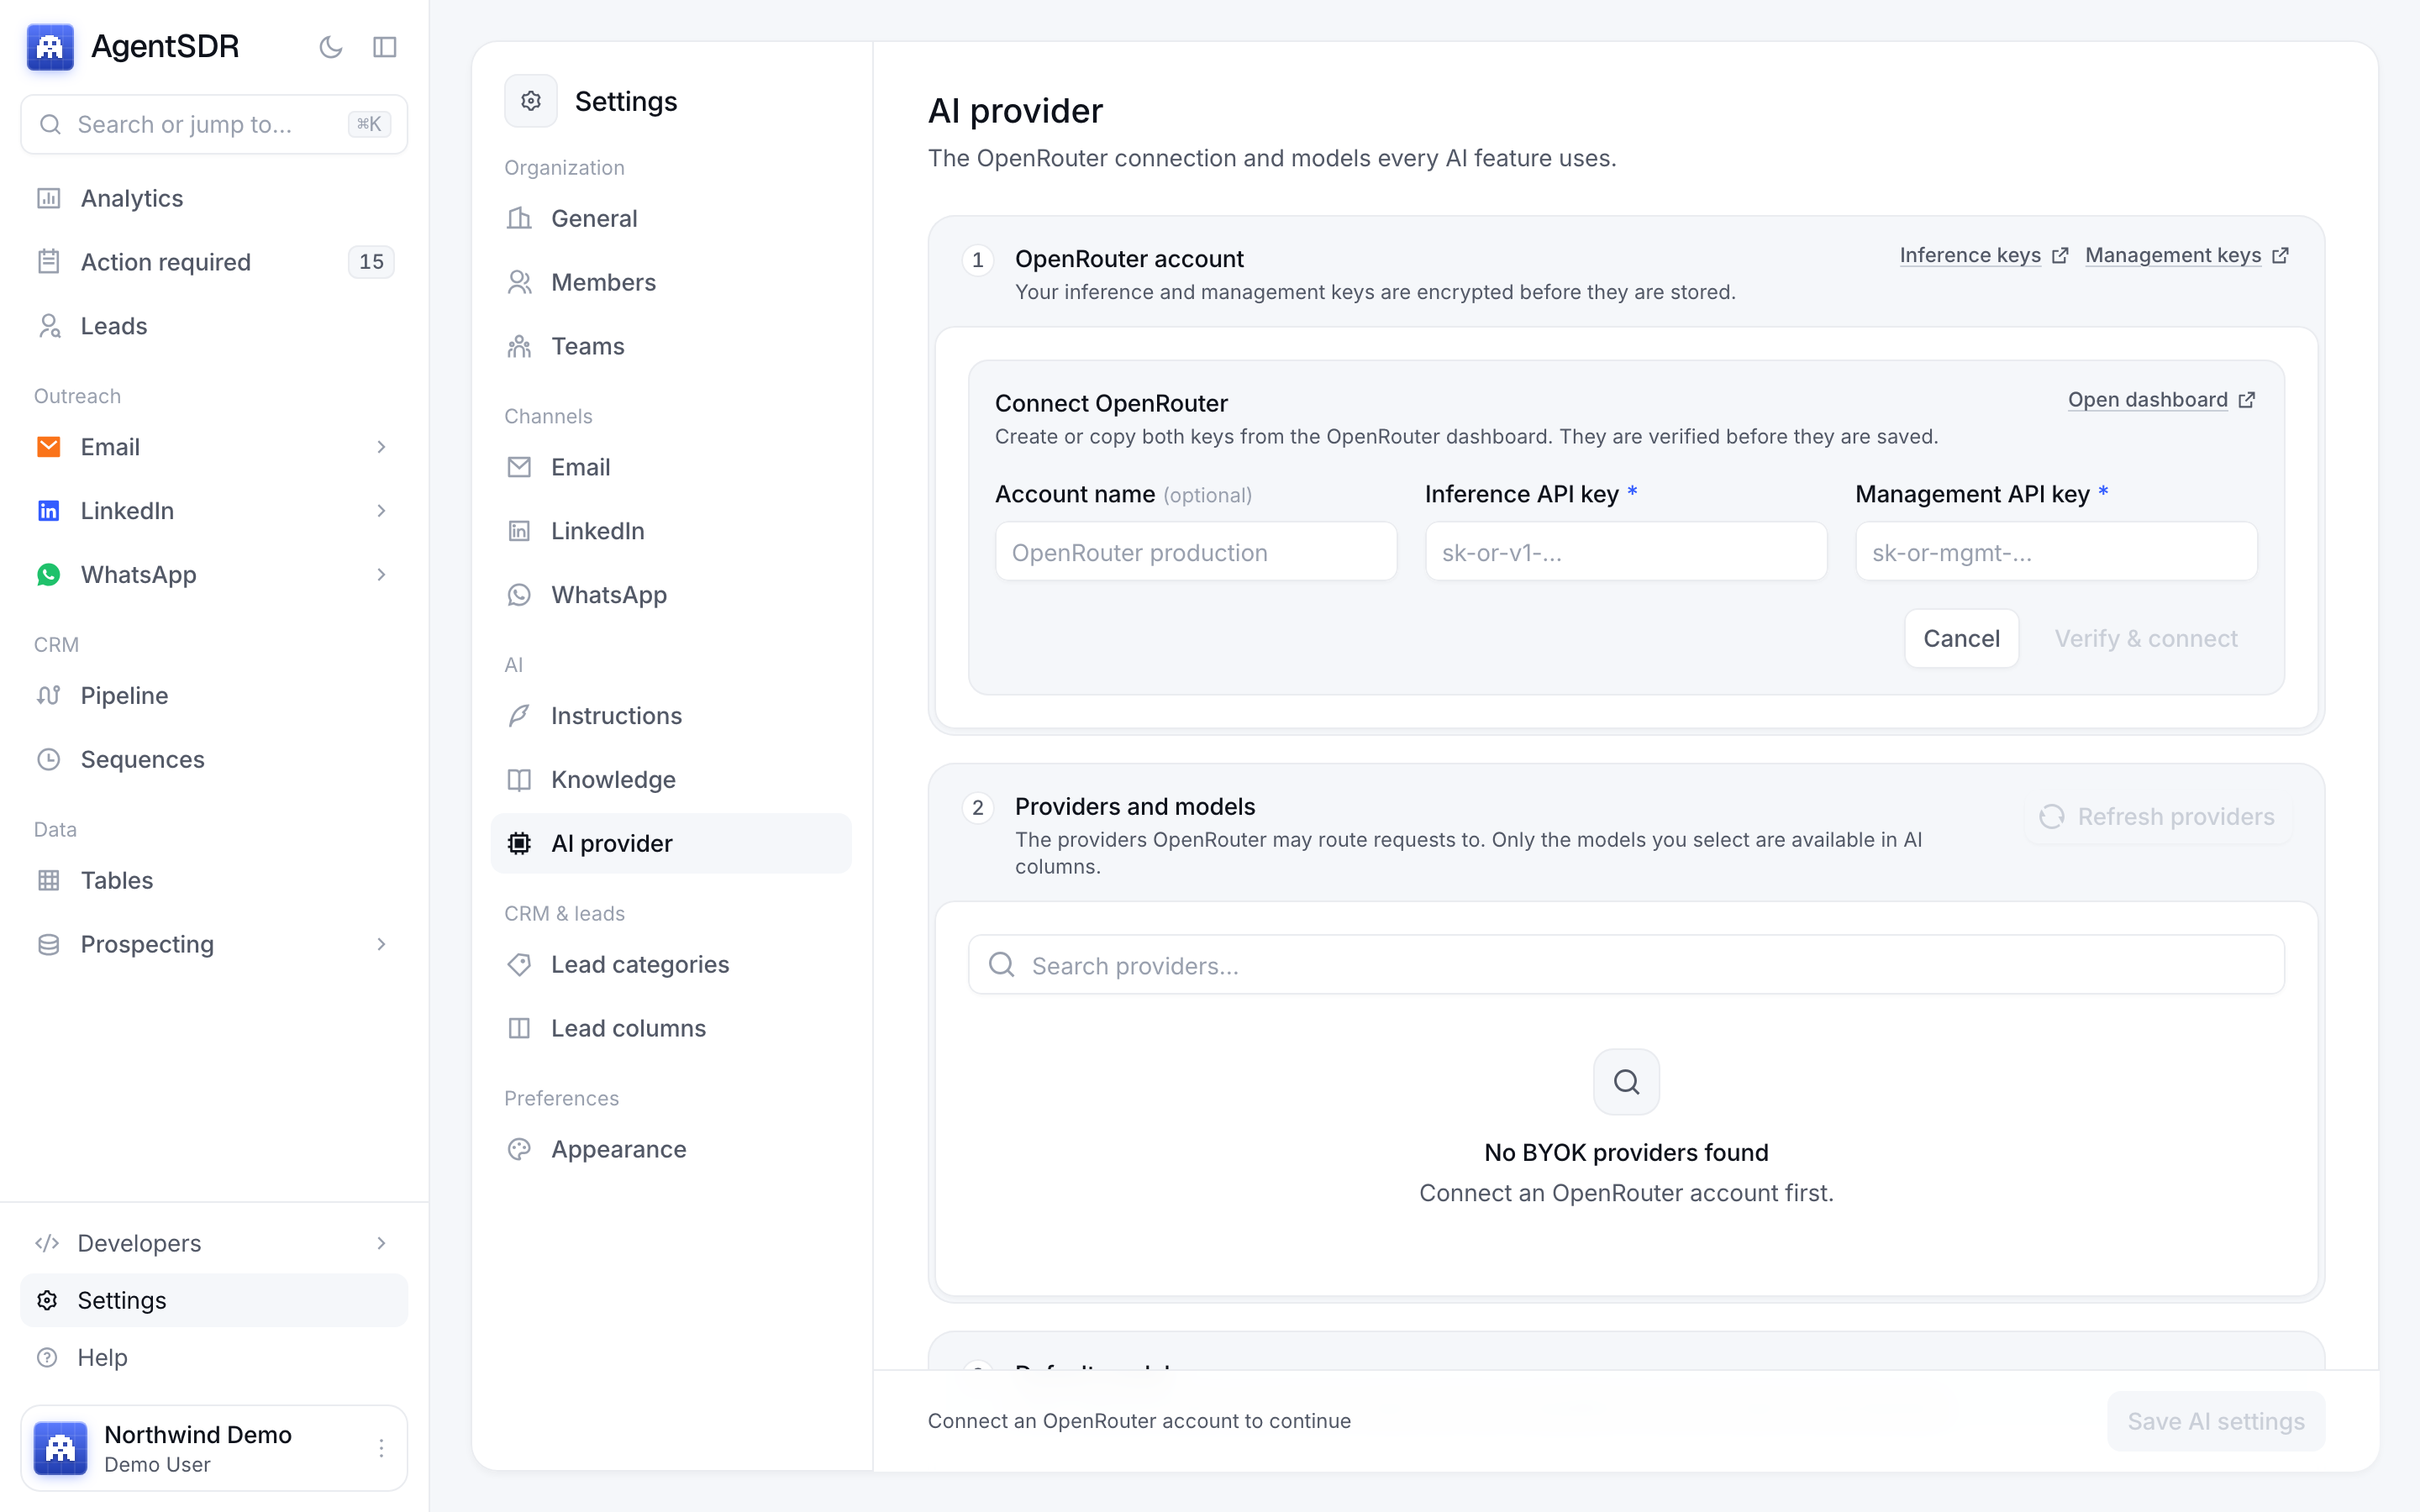Viewport: 2420px width, 1512px height.
Task: Click Refresh providers button
Action: point(2158,817)
